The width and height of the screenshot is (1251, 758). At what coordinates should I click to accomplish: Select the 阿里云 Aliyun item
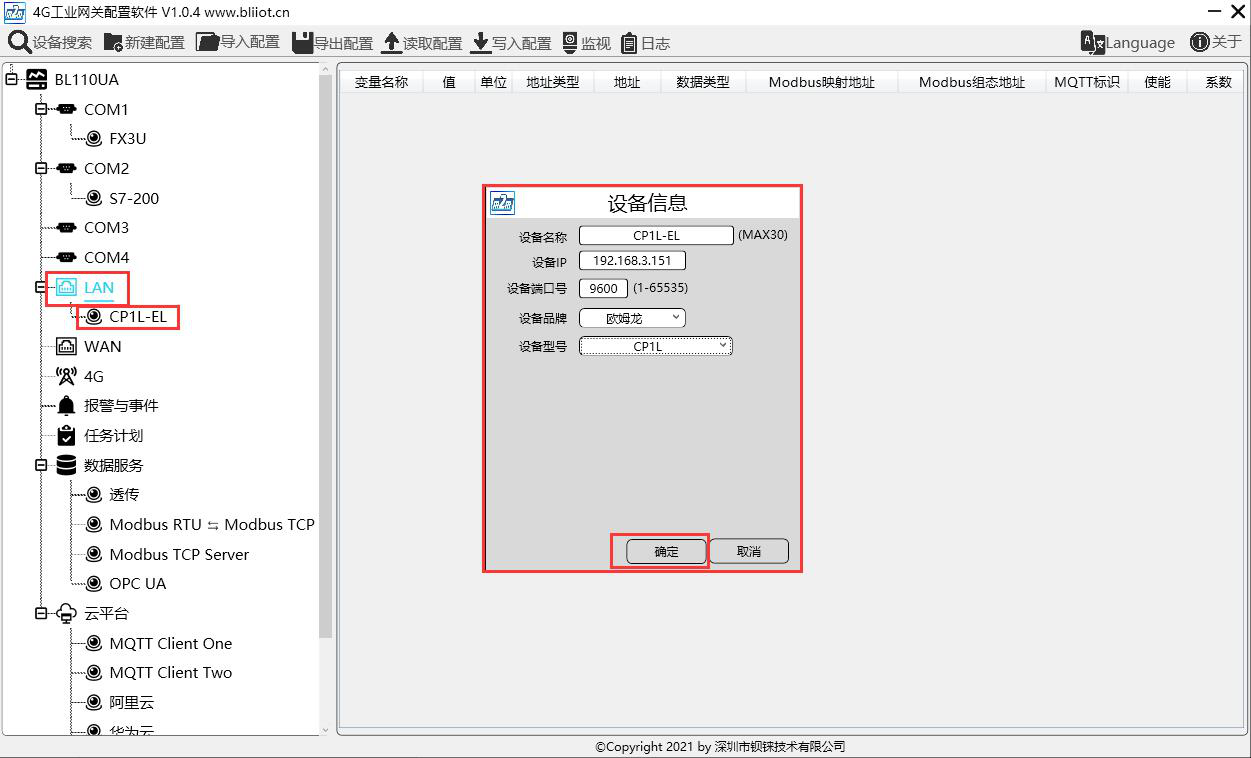132,703
